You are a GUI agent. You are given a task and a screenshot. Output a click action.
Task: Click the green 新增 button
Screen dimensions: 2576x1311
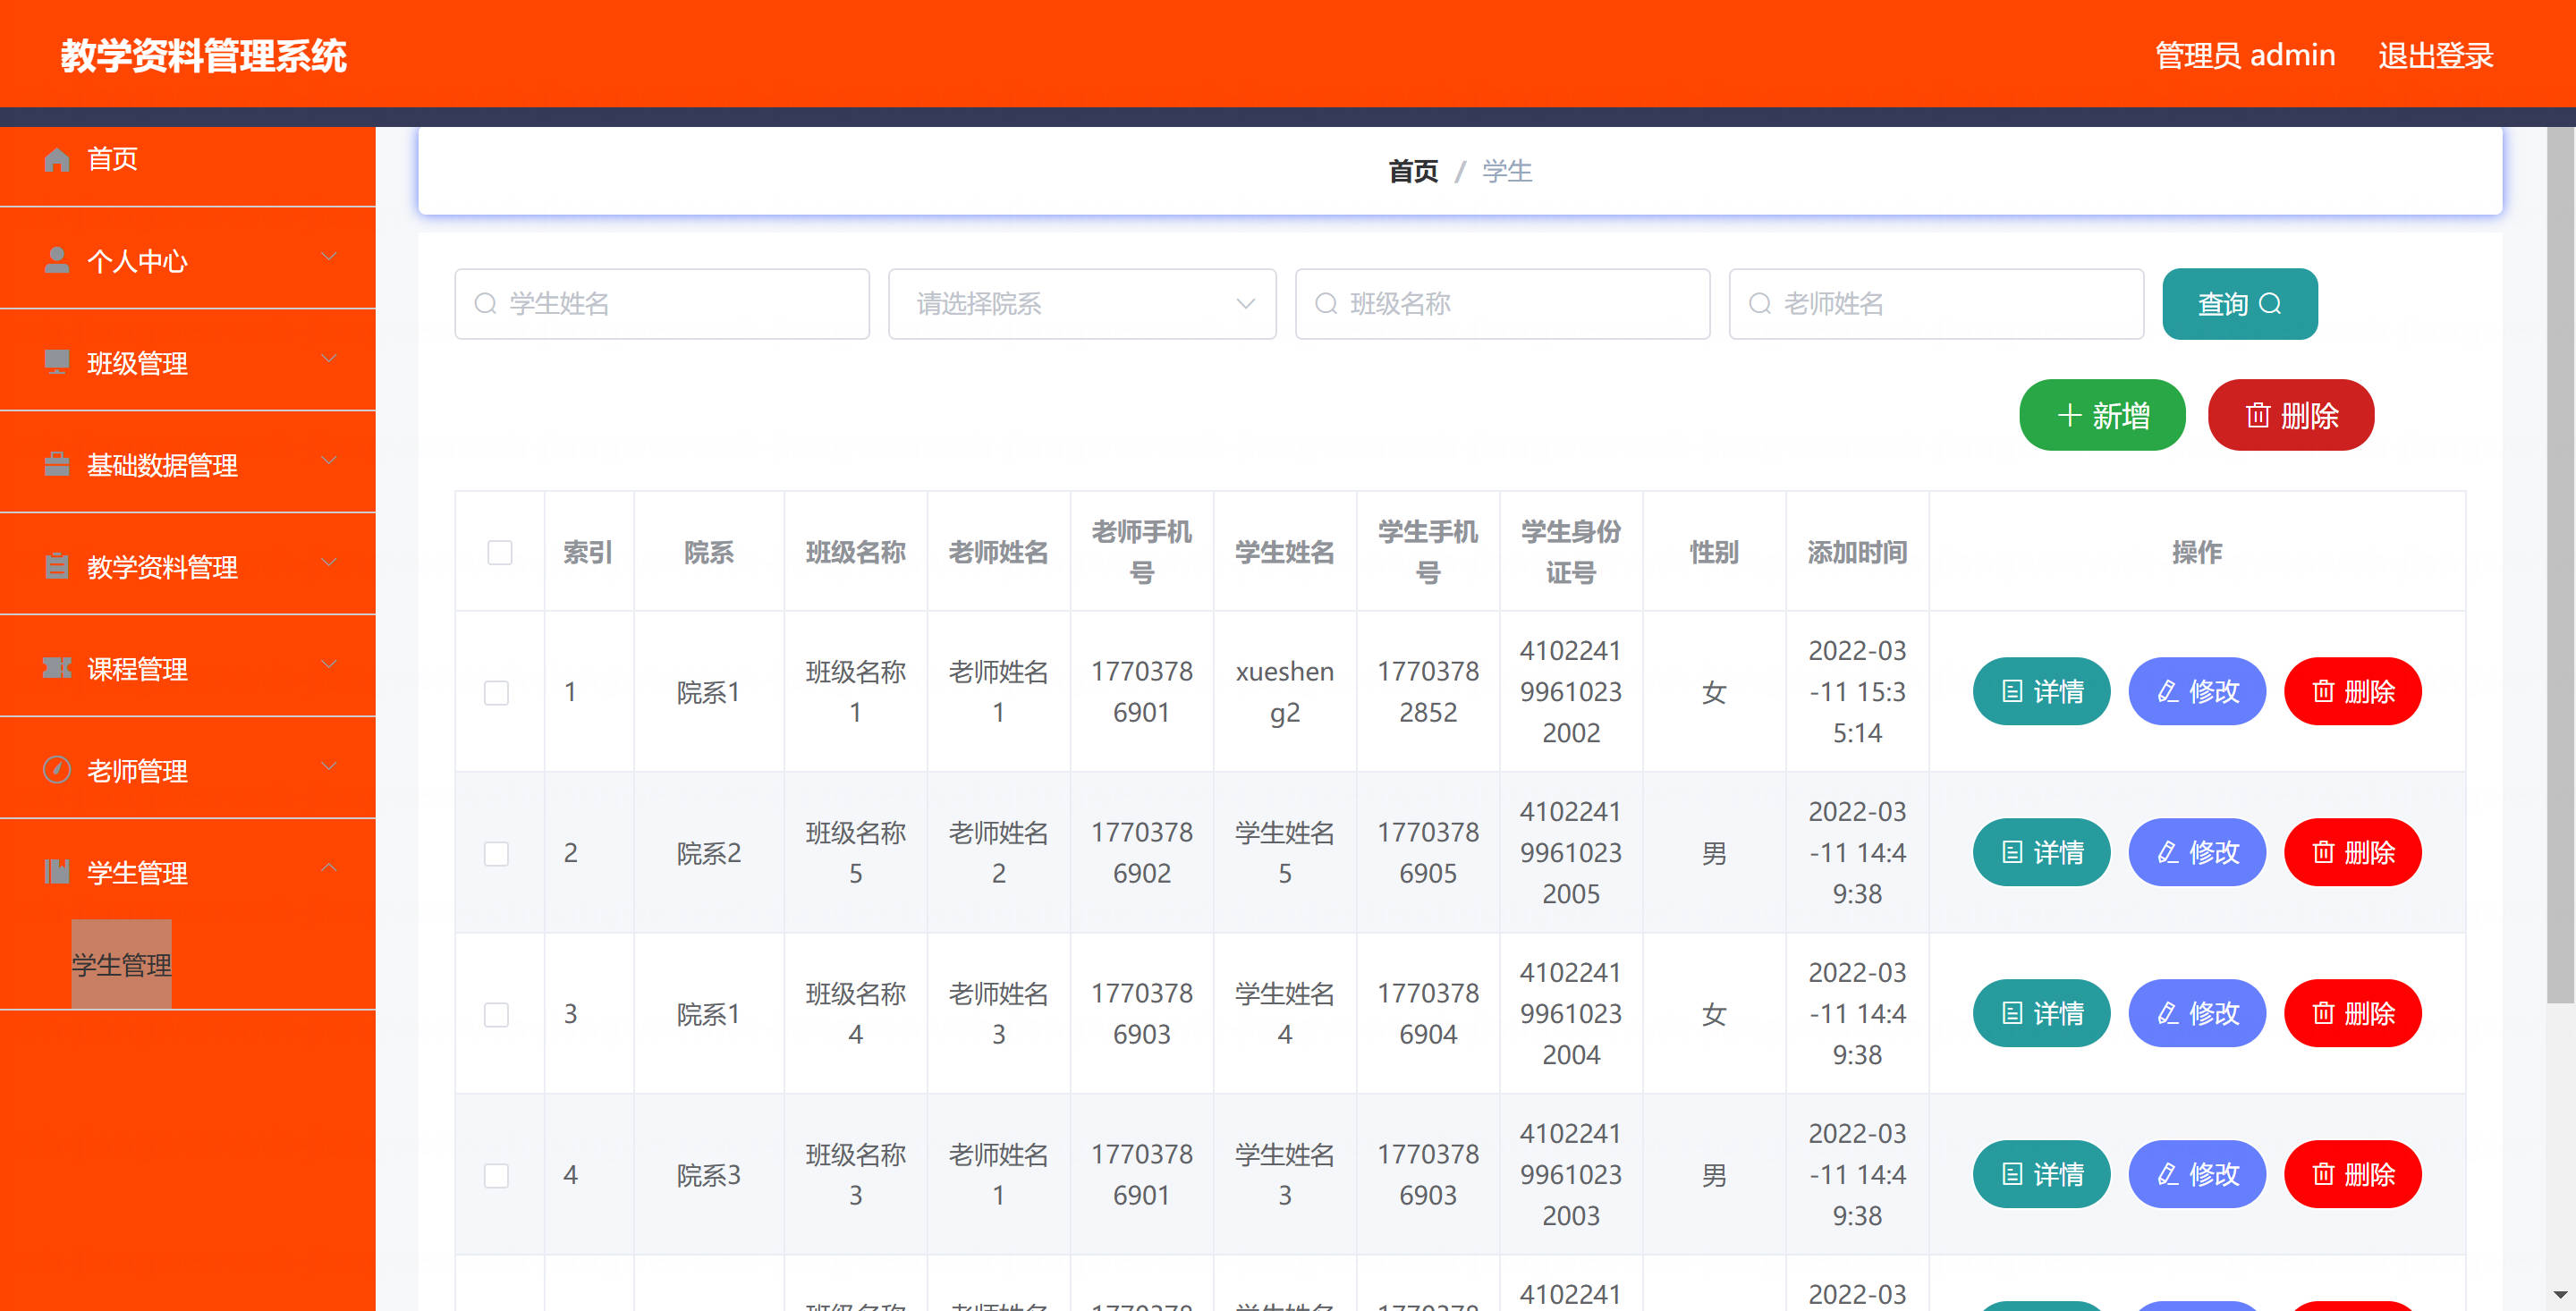[2102, 415]
